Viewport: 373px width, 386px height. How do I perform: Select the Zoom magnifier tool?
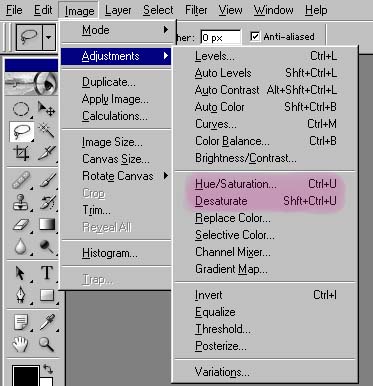(x=46, y=344)
